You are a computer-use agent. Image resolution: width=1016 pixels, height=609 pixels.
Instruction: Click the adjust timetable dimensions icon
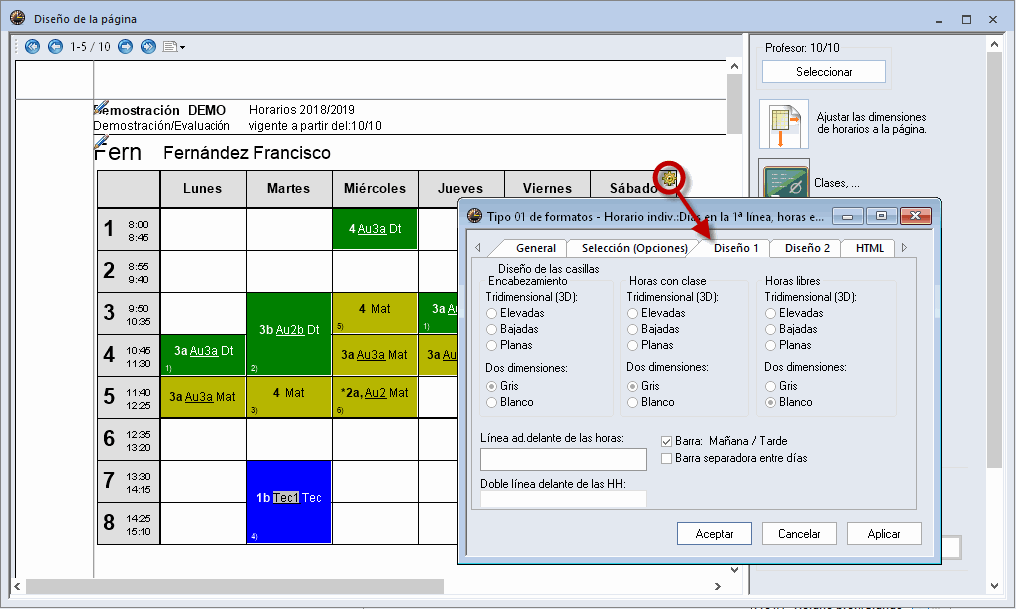tap(784, 124)
